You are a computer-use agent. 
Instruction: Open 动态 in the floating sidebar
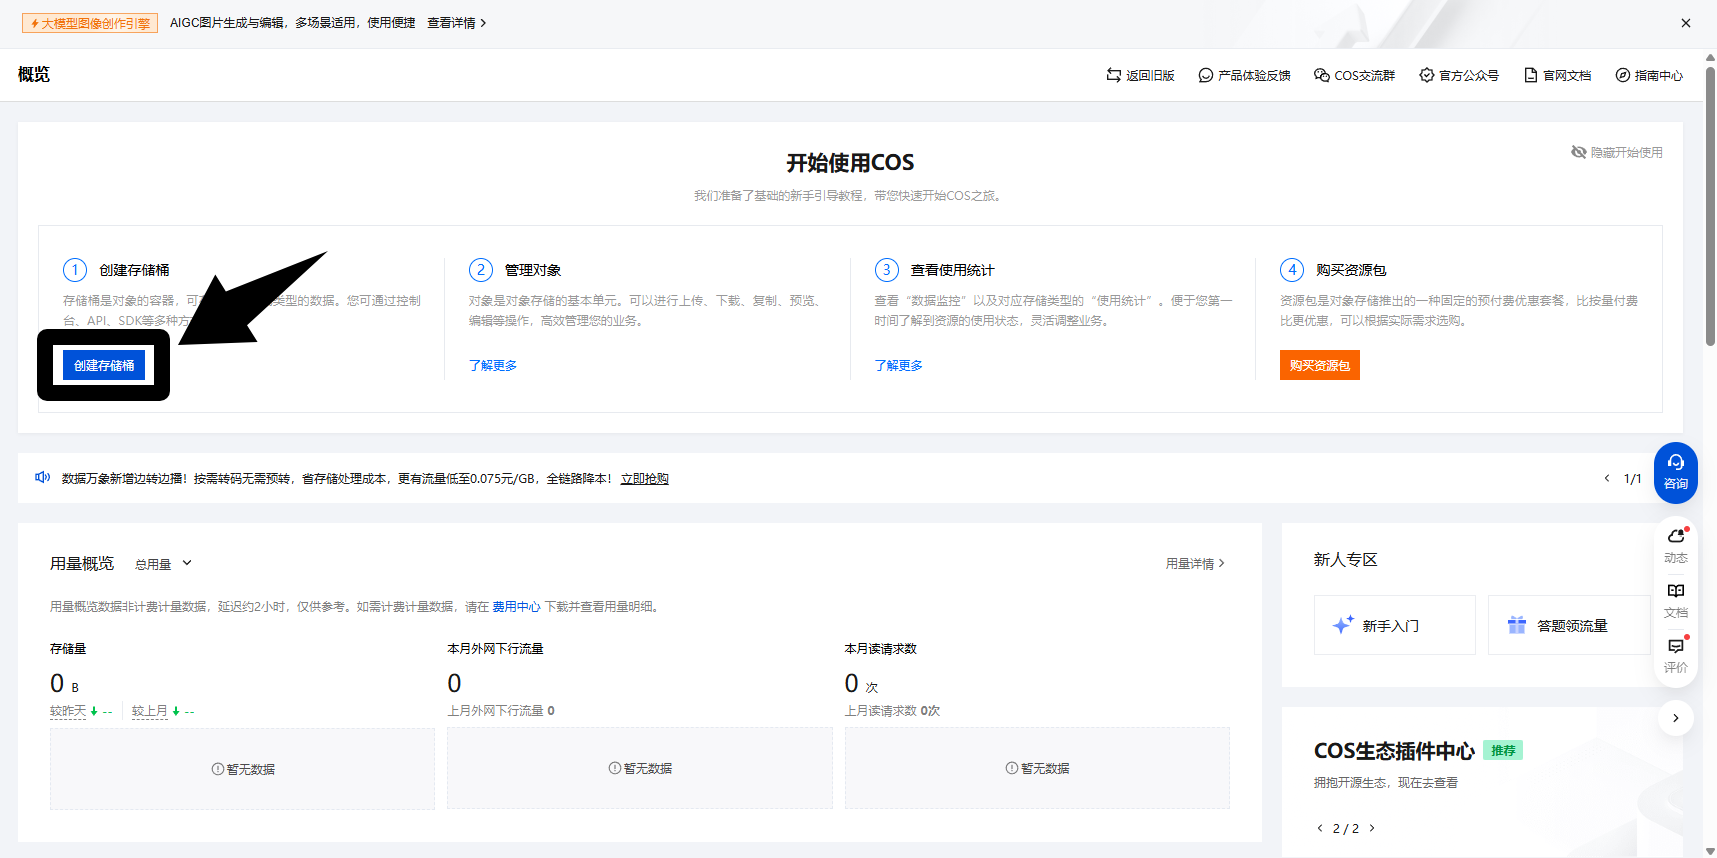point(1676,545)
